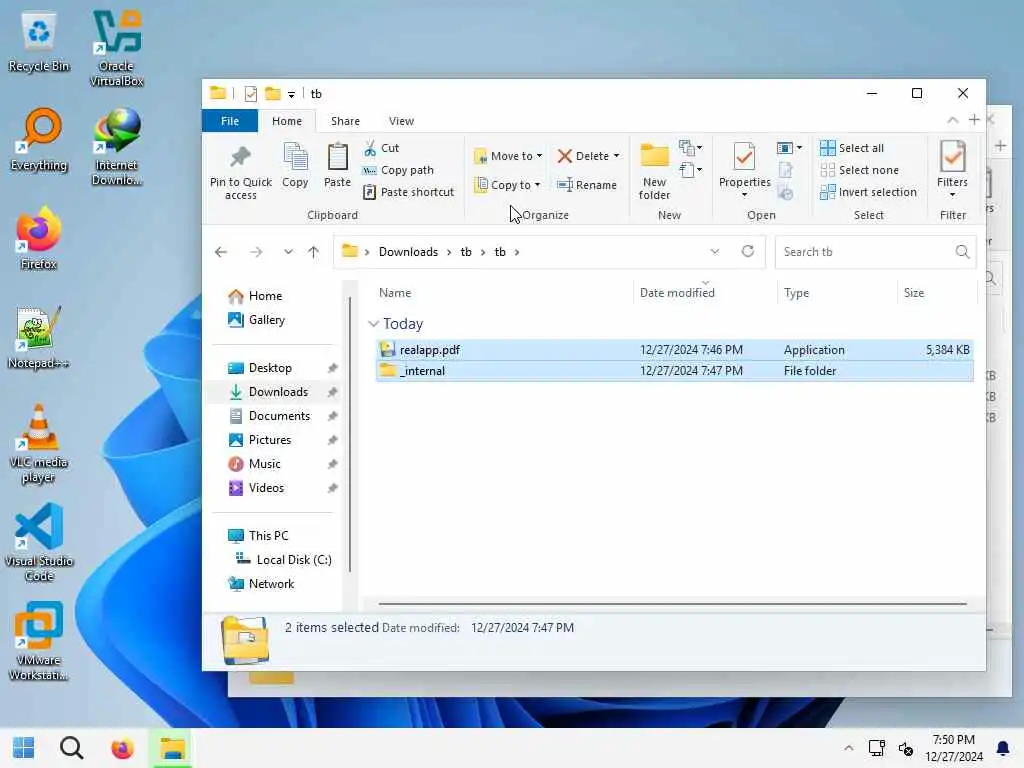The width and height of the screenshot is (1024, 768).
Task: Select the realapp.pdf file
Action: tap(675, 350)
